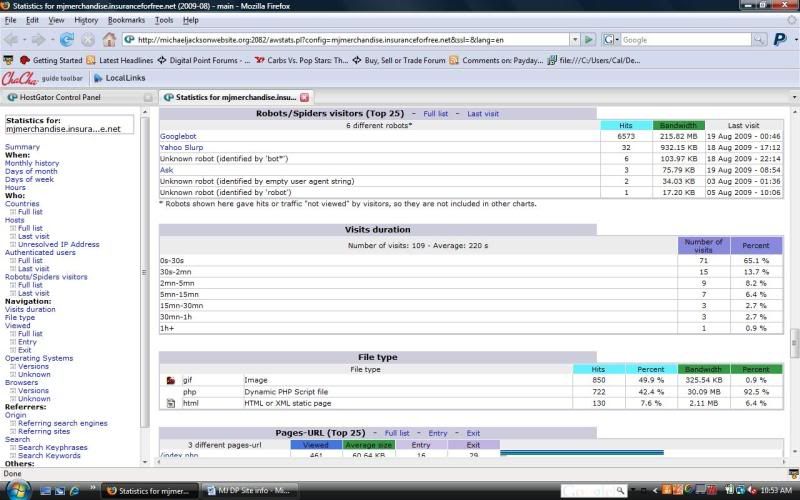Click the Yahoo Slurp robot link
The image size is (800, 500).
(x=181, y=147)
